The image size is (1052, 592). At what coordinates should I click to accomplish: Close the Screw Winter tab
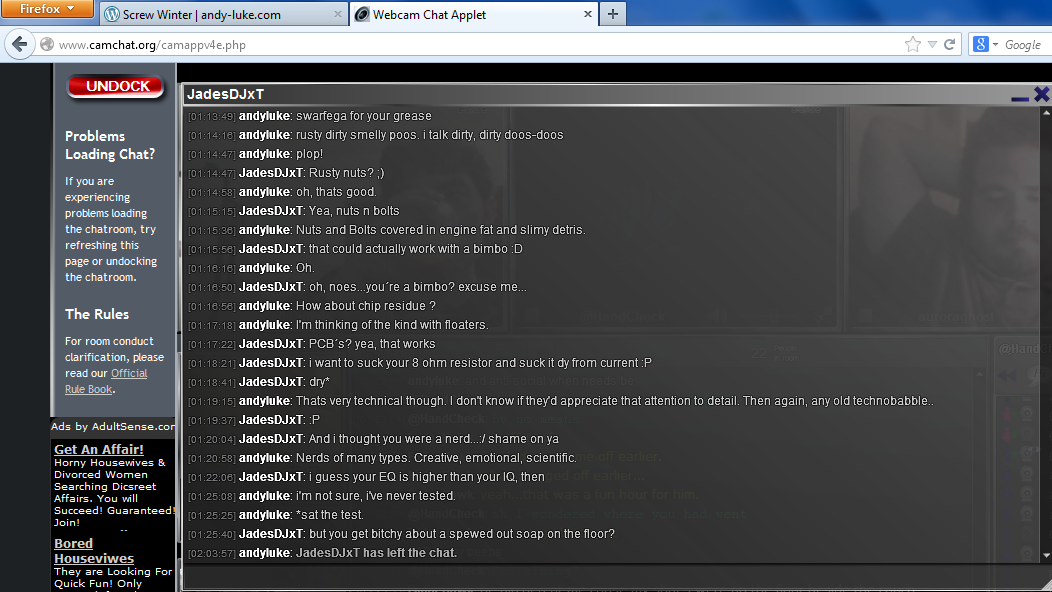[x=337, y=14]
